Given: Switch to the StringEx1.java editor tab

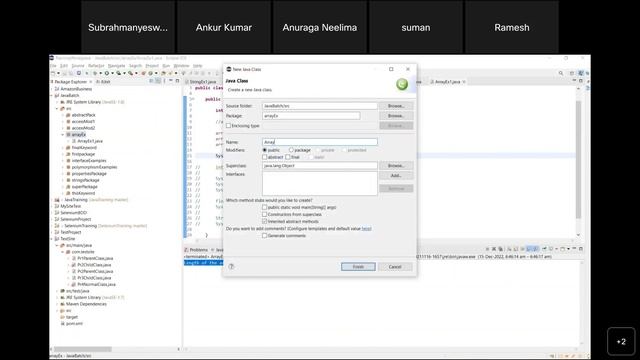Looking at the screenshot, I should tap(202, 82).
